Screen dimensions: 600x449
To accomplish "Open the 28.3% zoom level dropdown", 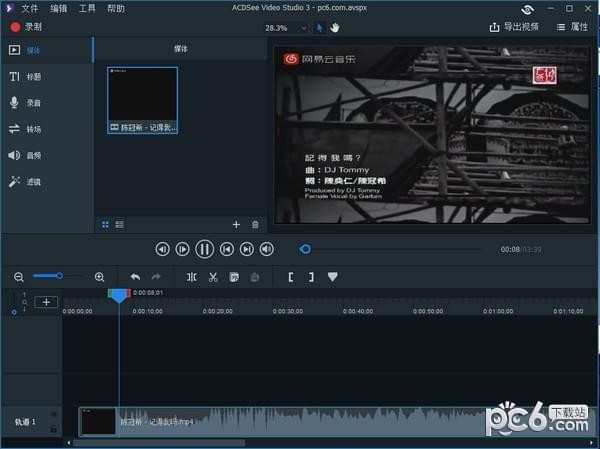I will coord(286,28).
